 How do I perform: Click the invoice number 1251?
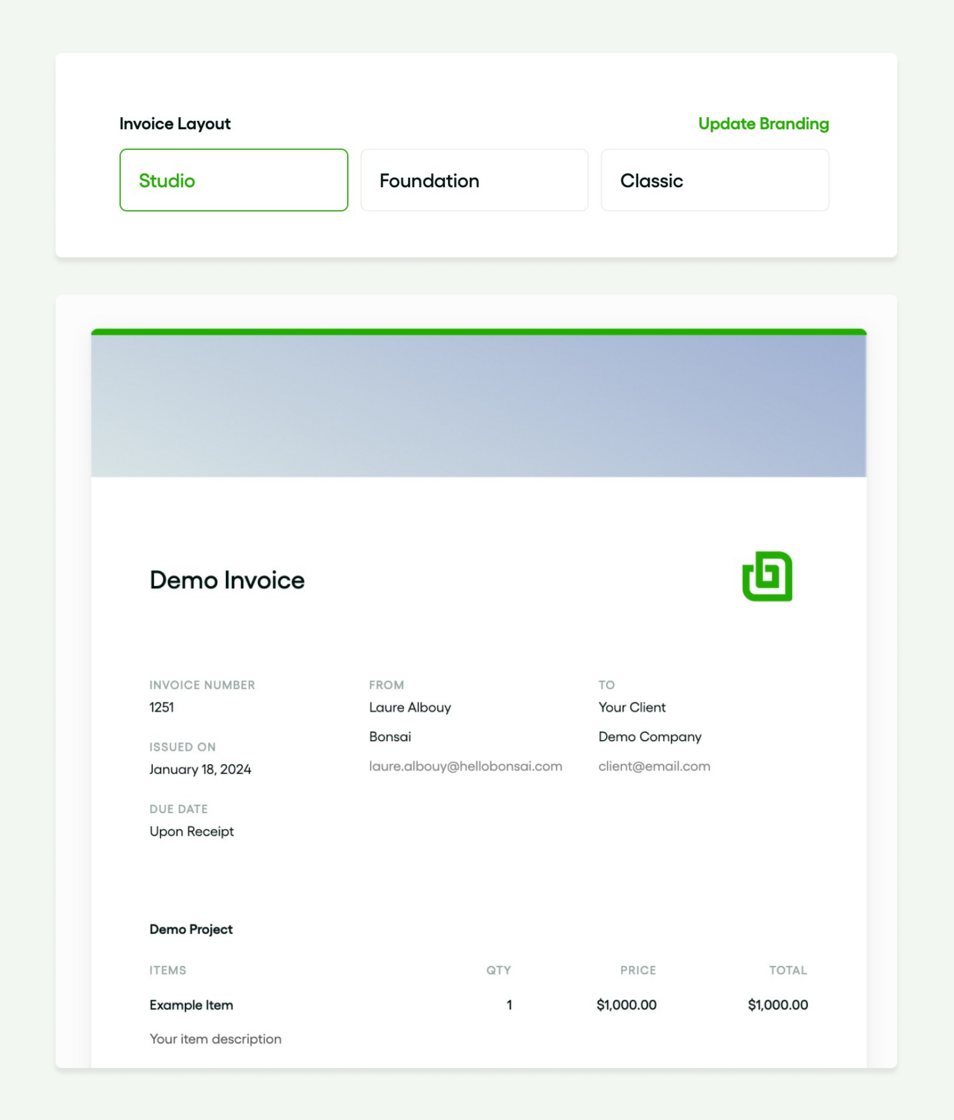pyautogui.click(x=157, y=707)
